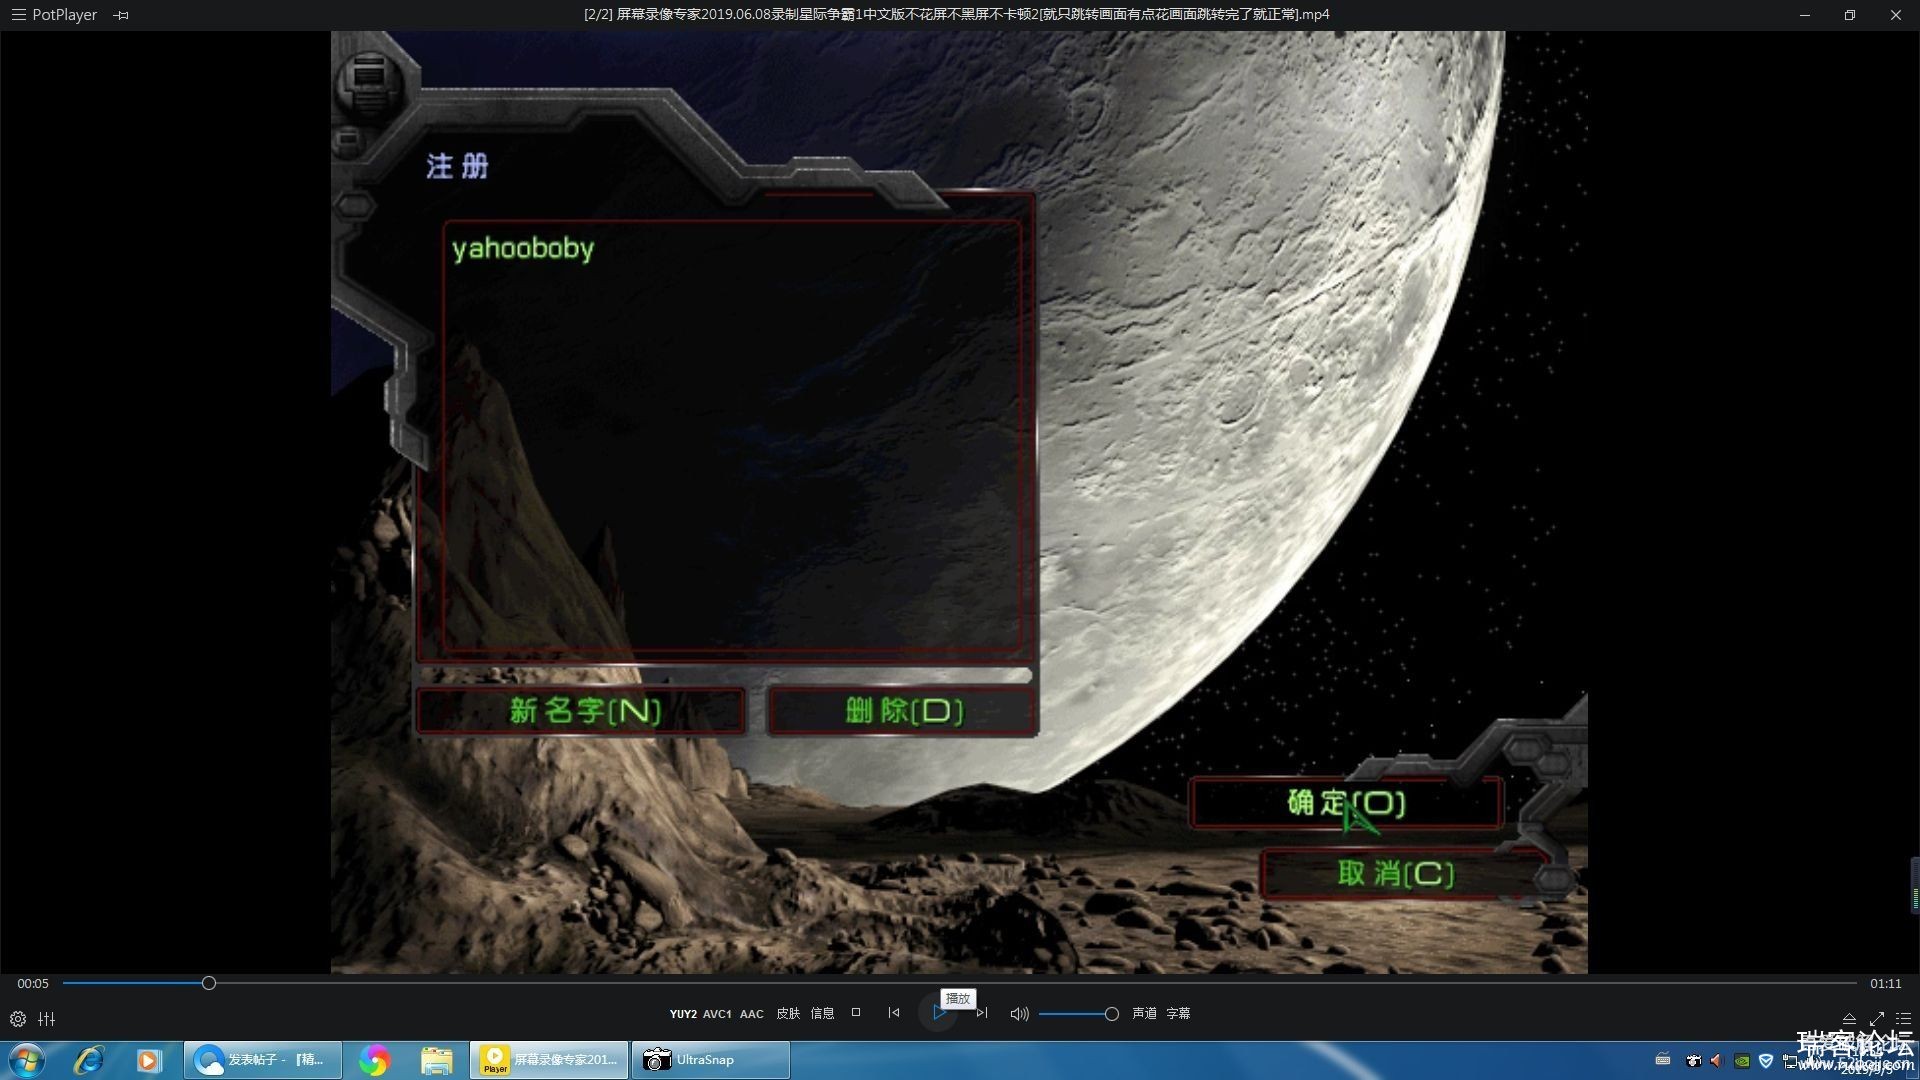Open the security shield tray icon
Image resolution: width=1920 pixels, height=1080 pixels.
pos(1766,1060)
